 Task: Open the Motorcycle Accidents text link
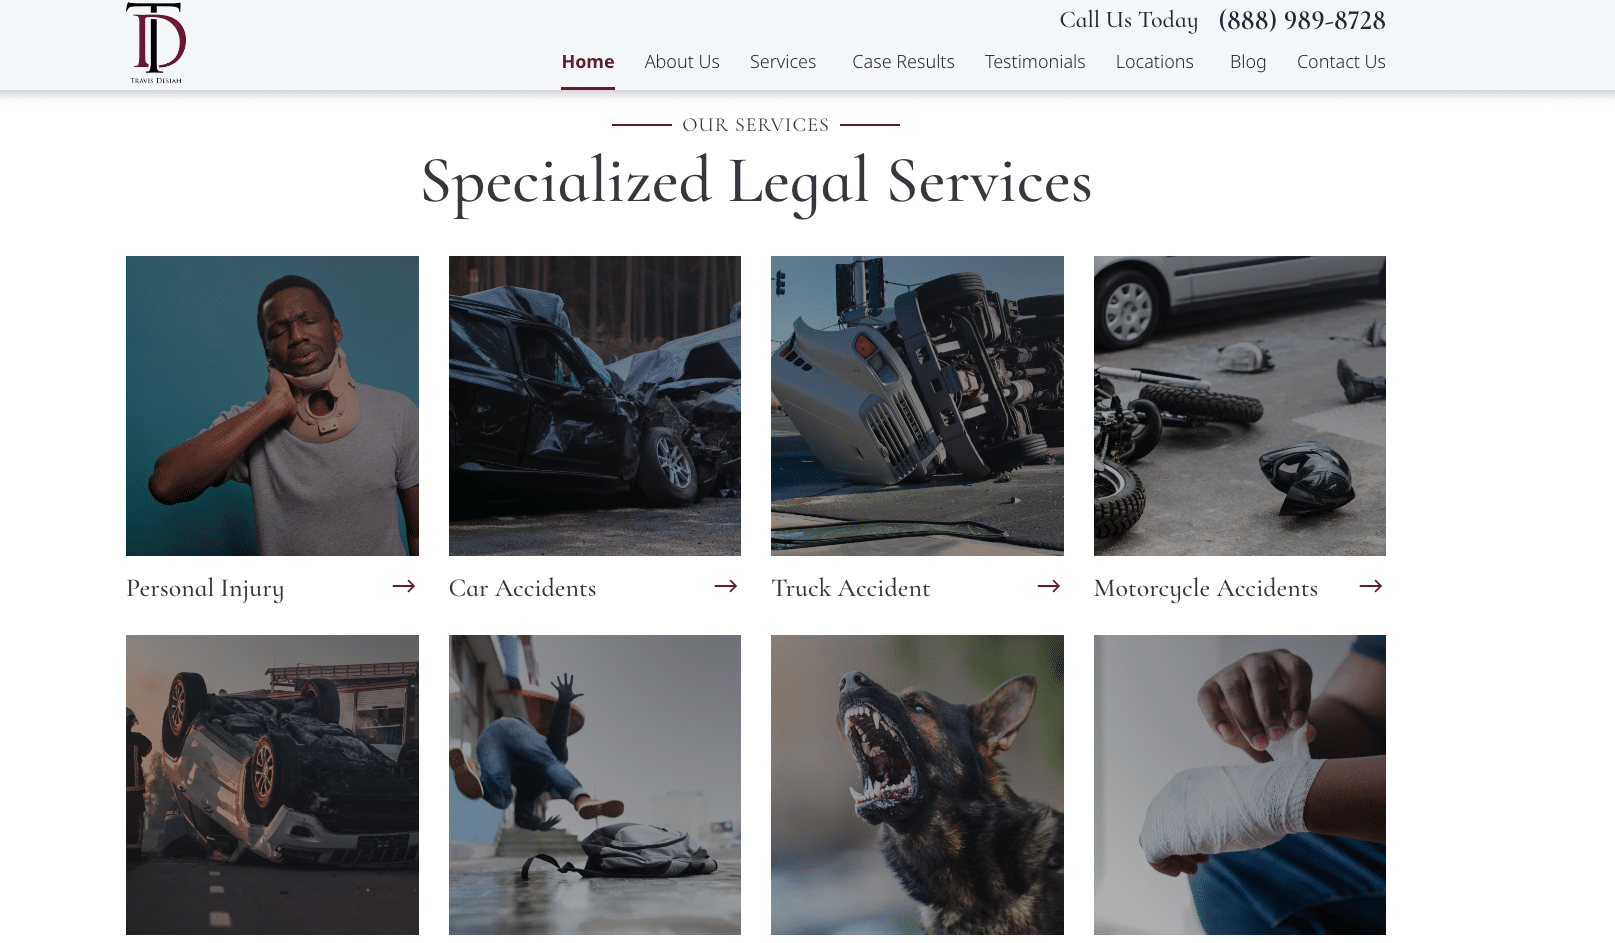(x=1206, y=588)
